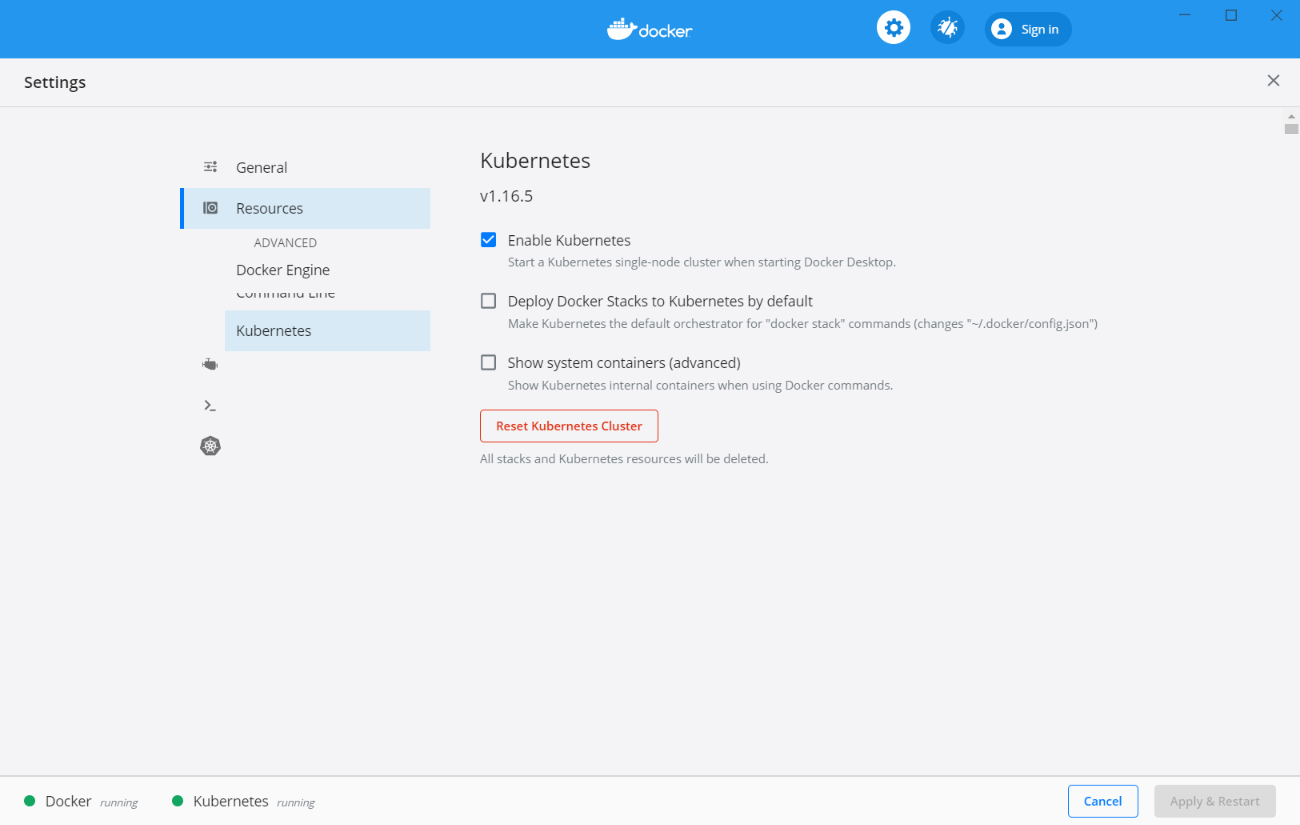Uncheck the Enable Kubernetes checkbox

click(488, 240)
